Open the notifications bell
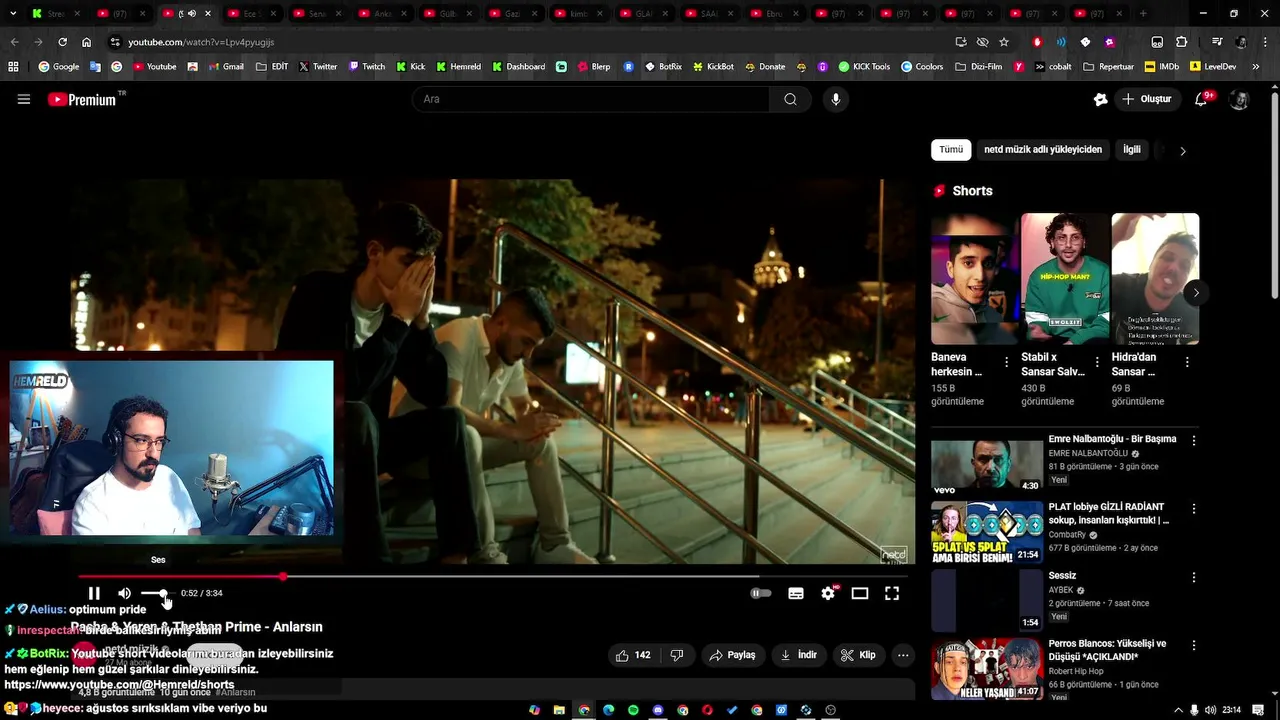This screenshot has height=720, width=1280. click(x=1203, y=99)
